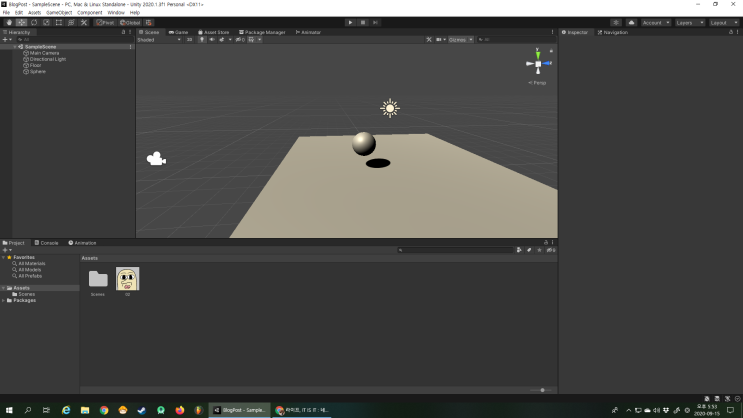
Task: Select All Materials favorite
Action: pyautogui.click(x=32, y=264)
